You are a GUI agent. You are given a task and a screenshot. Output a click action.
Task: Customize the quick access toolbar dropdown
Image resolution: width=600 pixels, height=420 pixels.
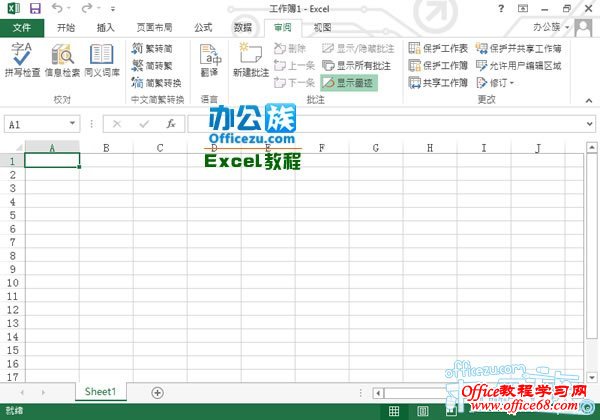pyautogui.click(x=112, y=8)
